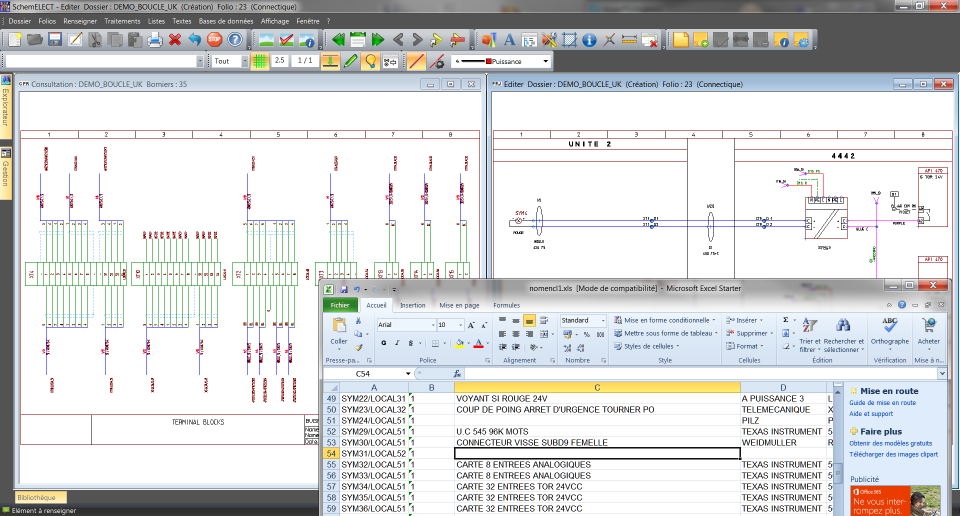The width and height of the screenshot is (960, 516).
Task: Open the Puissance line type dropdown
Action: tap(546, 61)
